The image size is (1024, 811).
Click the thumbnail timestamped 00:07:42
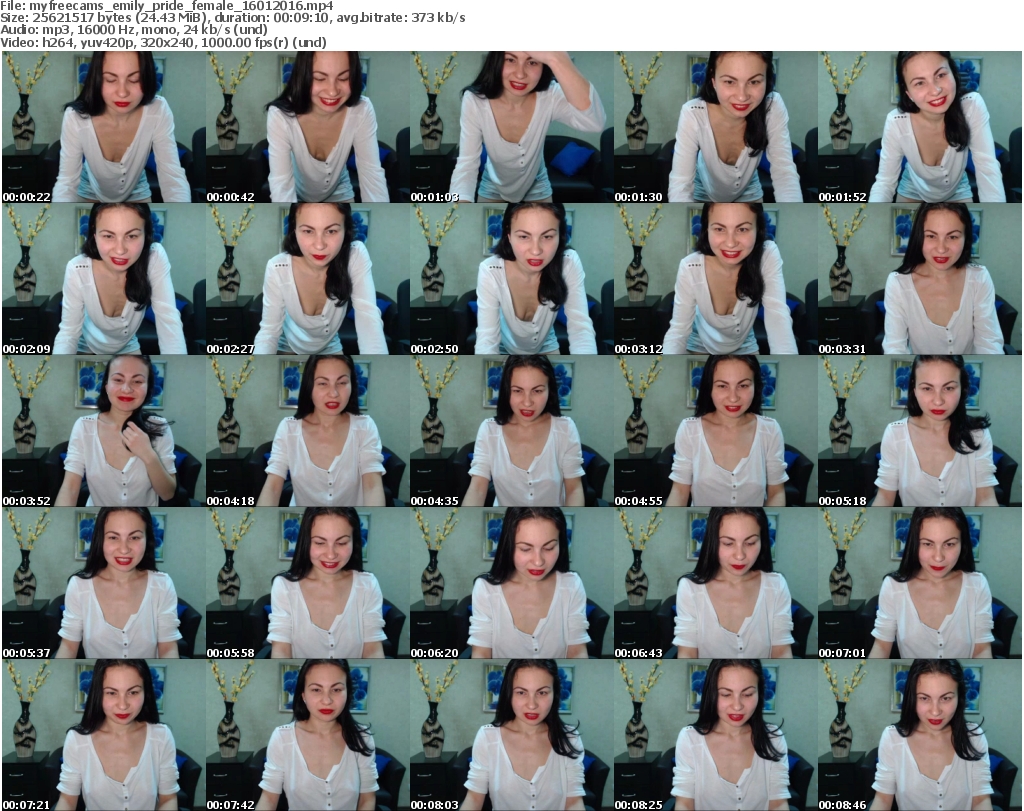307,735
